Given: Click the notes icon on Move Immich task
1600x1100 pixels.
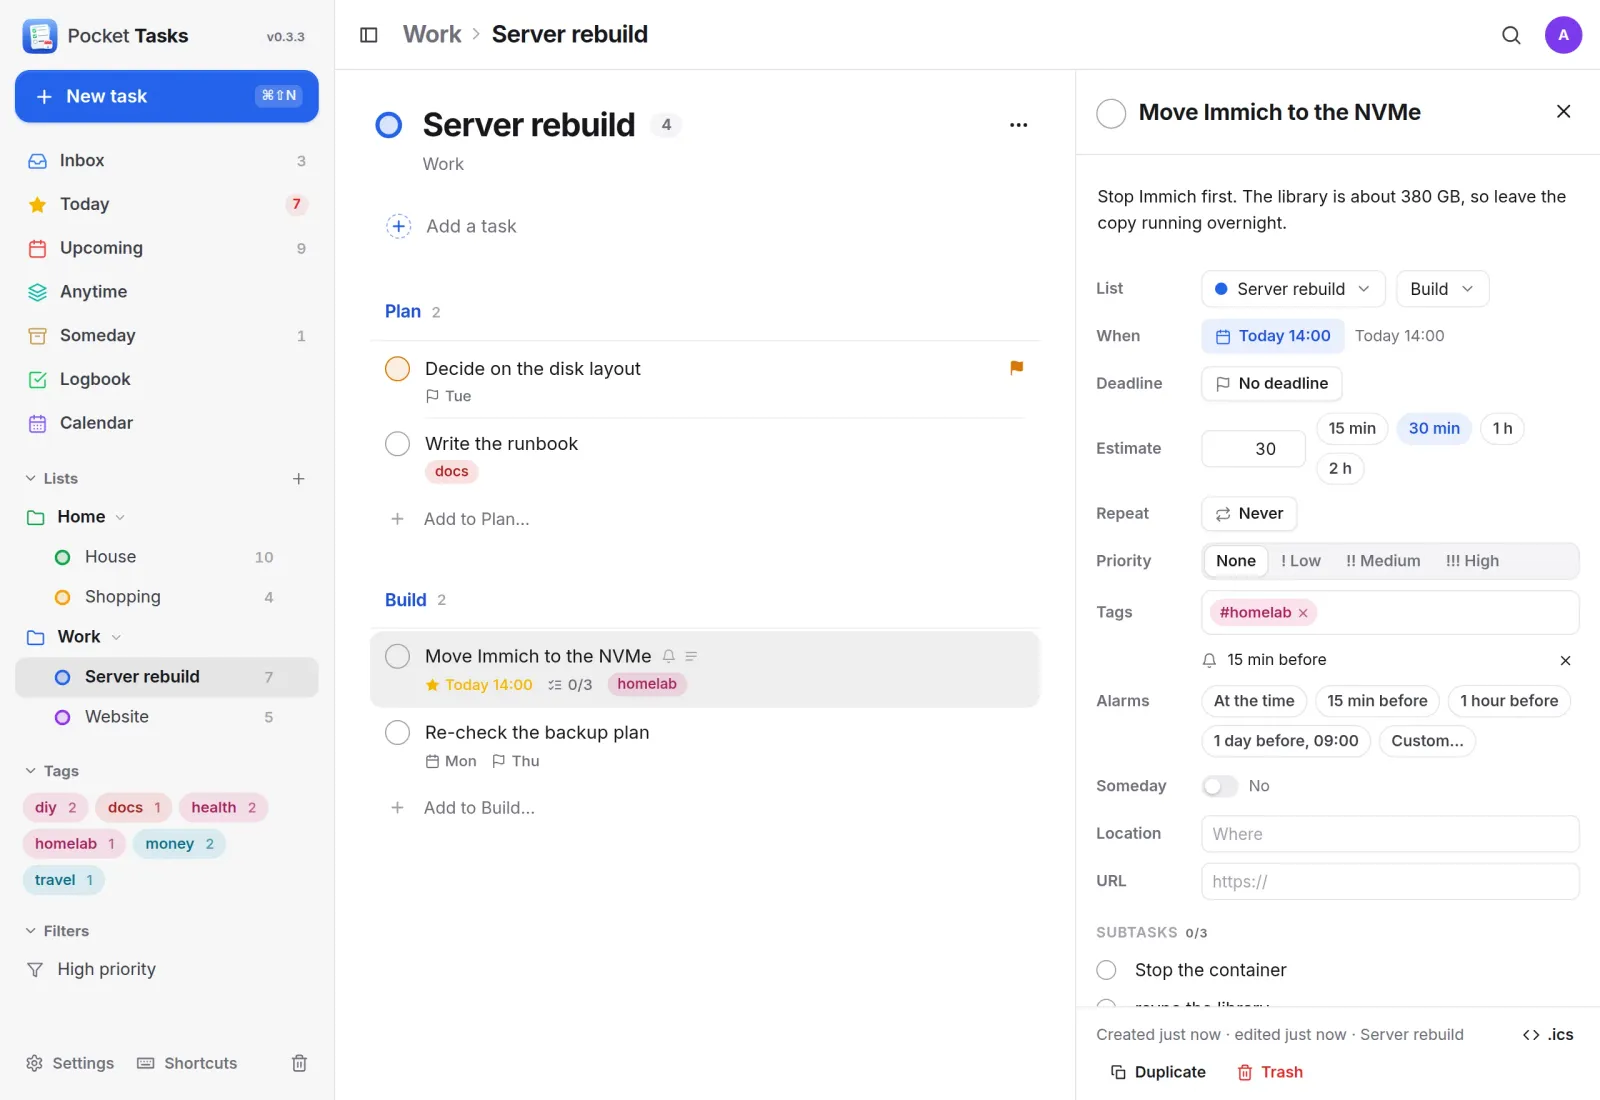Looking at the screenshot, I should click(x=691, y=656).
